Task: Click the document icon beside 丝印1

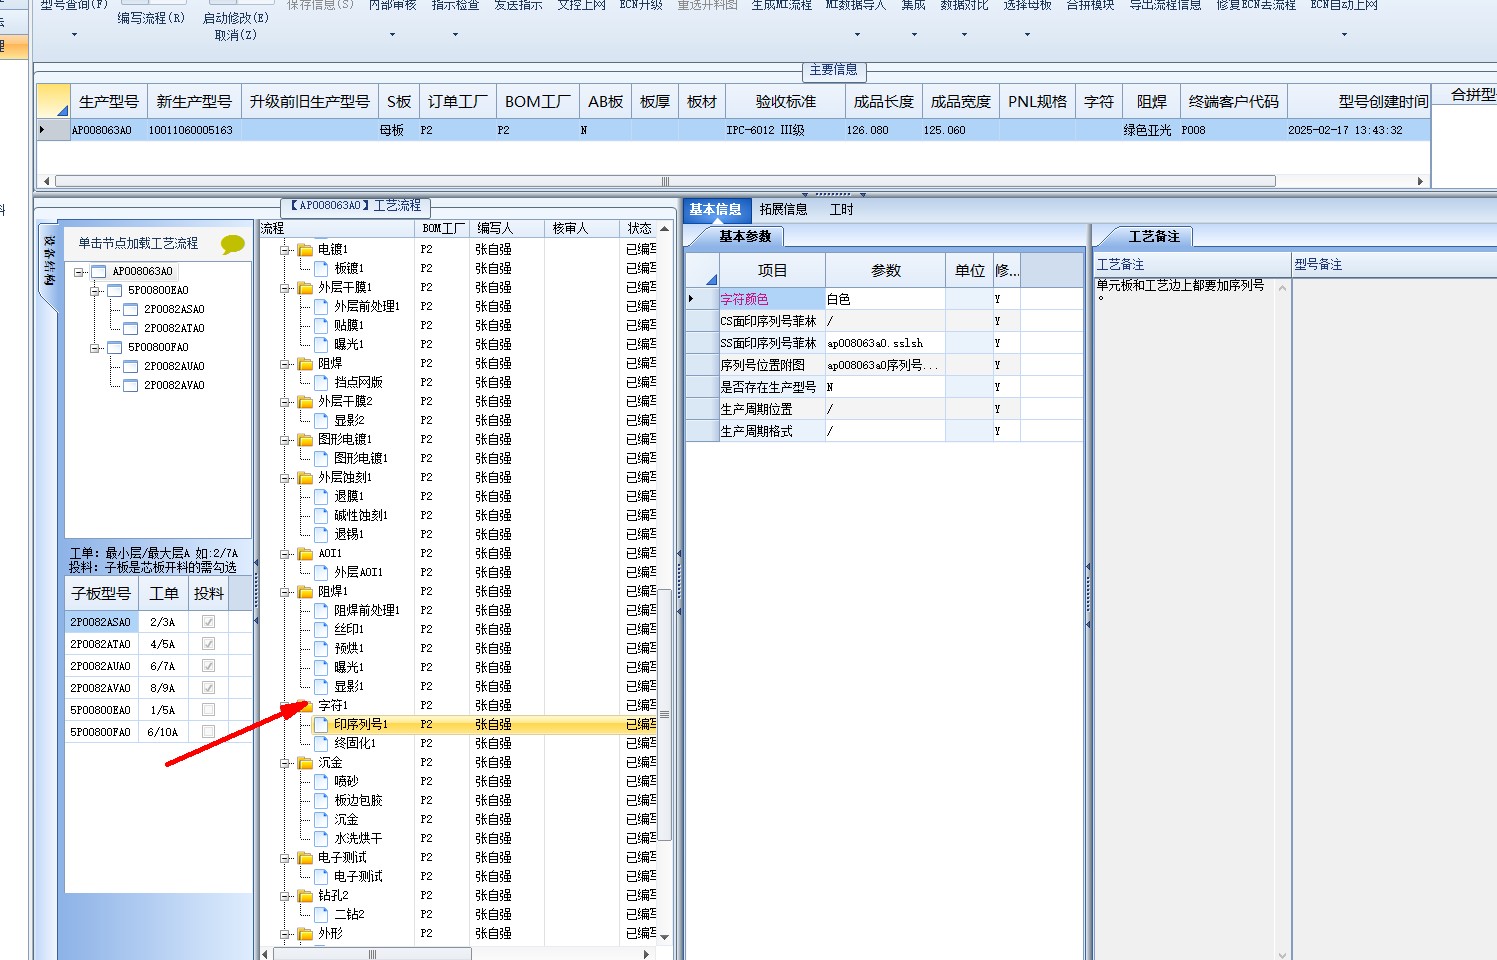Action: pyautogui.click(x=321, y=629)
